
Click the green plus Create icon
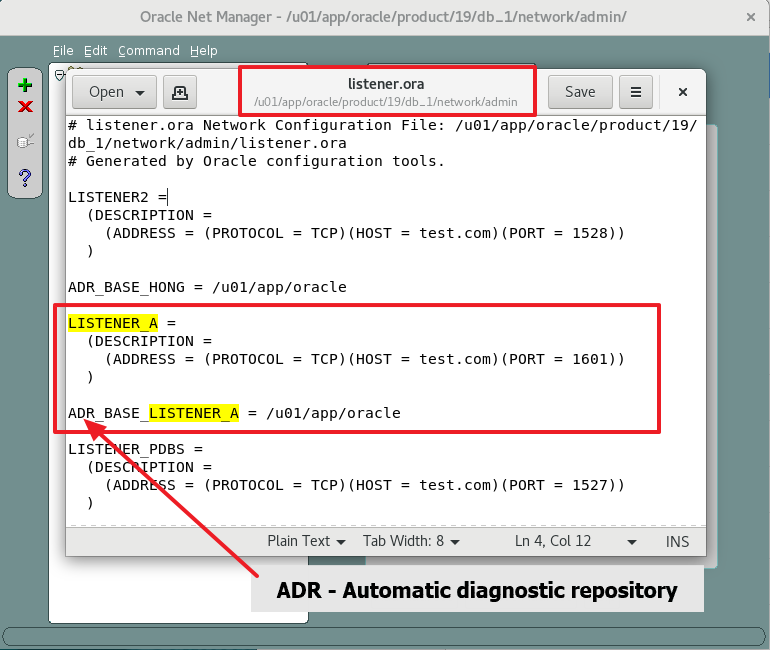point(25,85)
